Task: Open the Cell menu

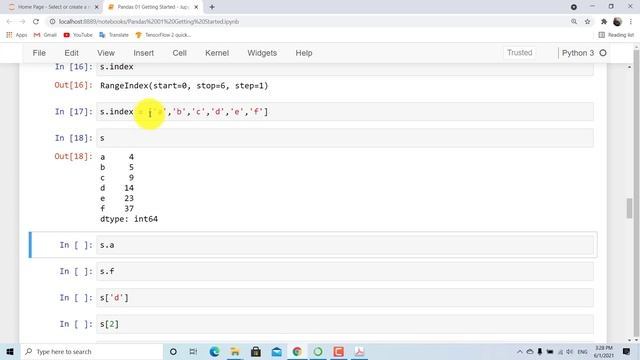Action: click(180, 53)
